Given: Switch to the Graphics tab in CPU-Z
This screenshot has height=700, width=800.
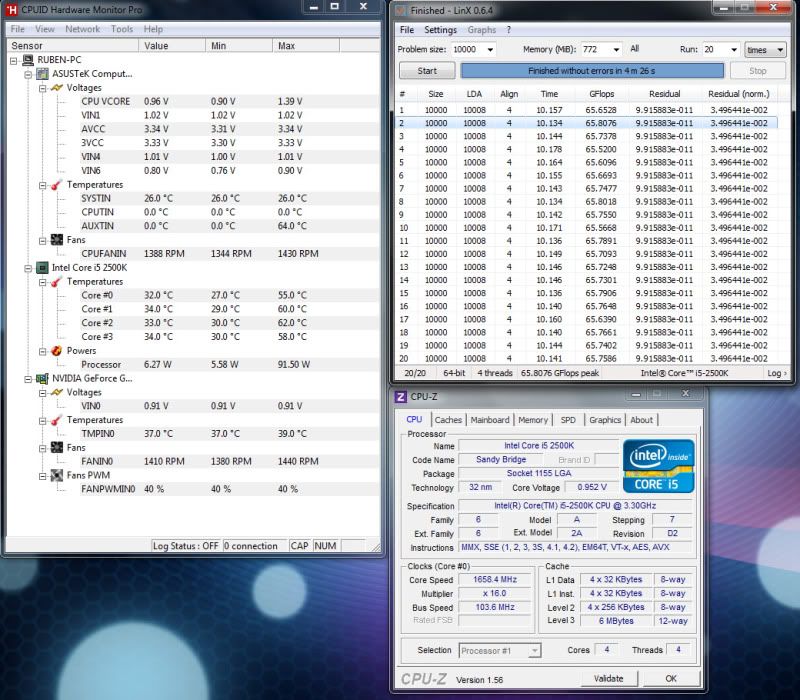Looking at the screenshot, I should click(605, 420).
